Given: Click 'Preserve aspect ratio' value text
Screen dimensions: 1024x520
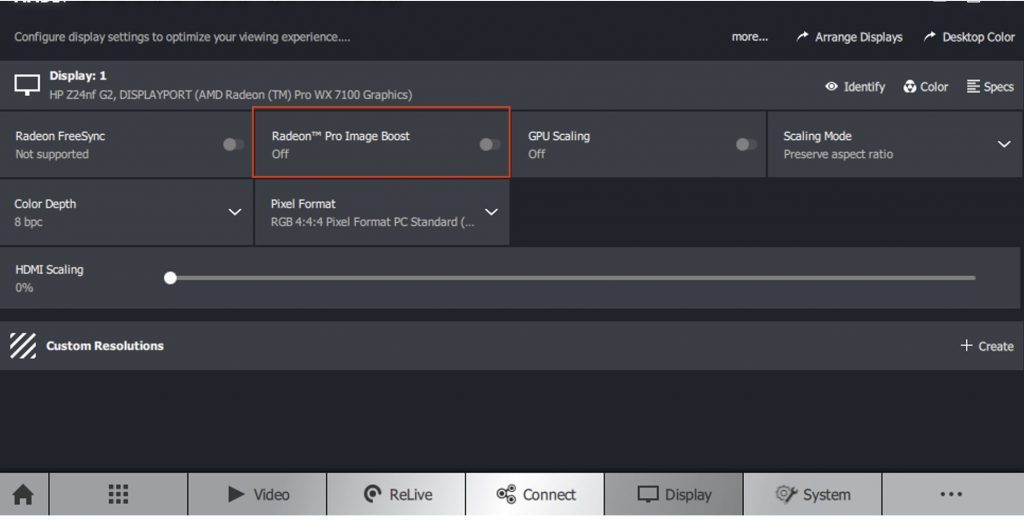Looking at the screenshot, I should (838, 155).
